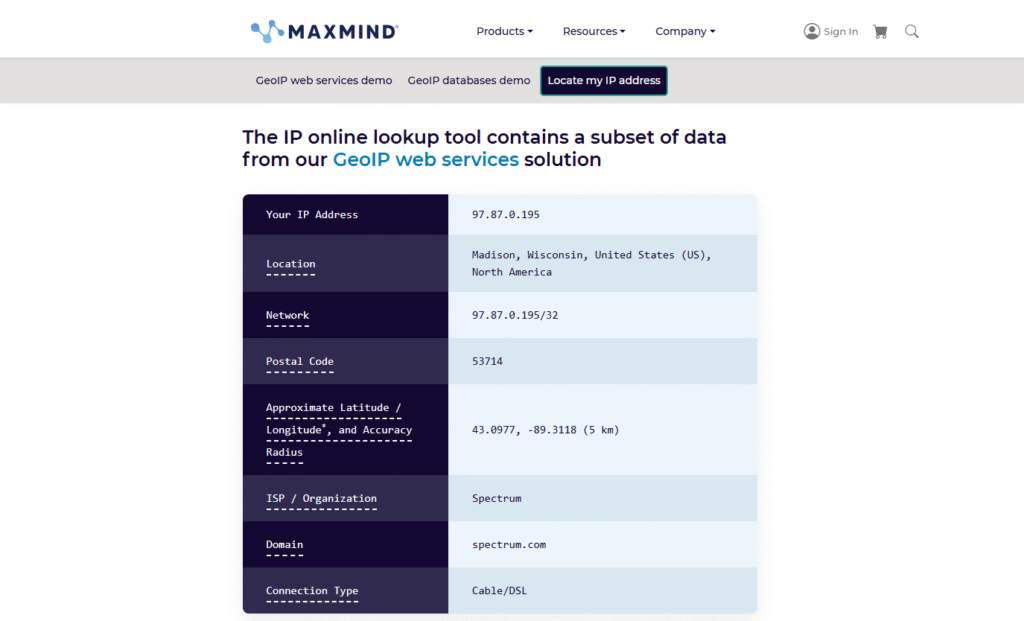Open the Company dropdown menu

coord(685,31)
